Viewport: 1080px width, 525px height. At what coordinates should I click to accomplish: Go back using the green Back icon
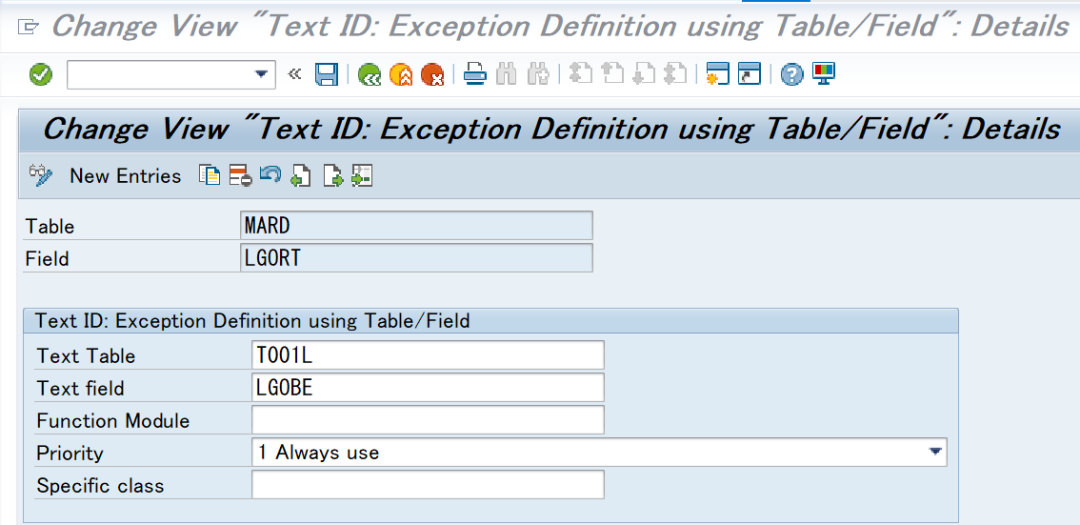[x=370, y=74]
